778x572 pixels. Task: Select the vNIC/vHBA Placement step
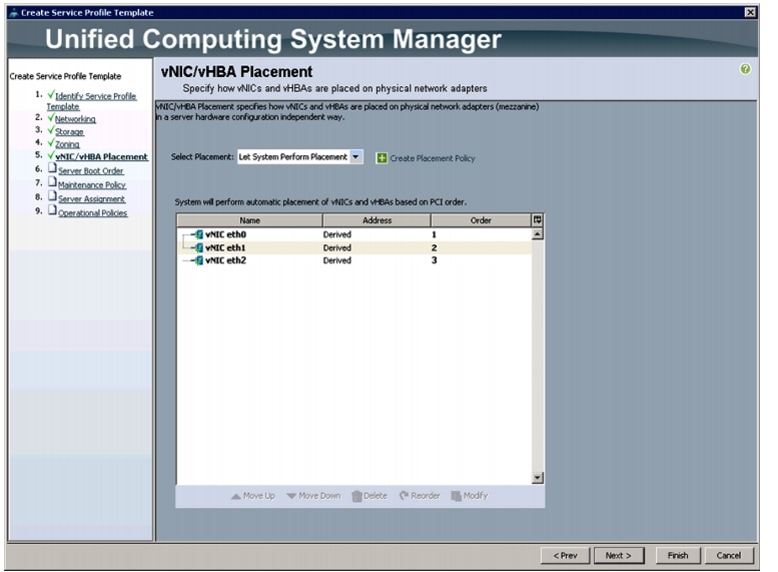101,157
